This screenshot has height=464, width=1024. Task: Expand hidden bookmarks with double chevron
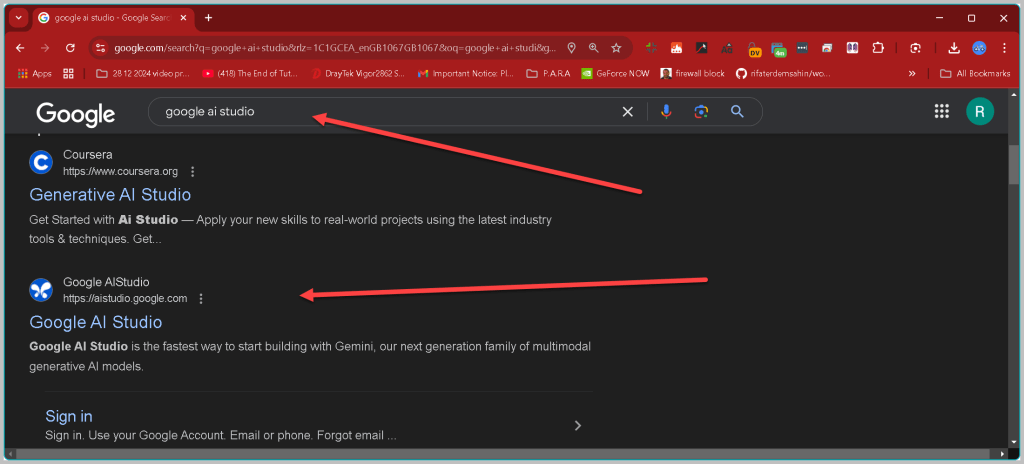coord(912,73)
